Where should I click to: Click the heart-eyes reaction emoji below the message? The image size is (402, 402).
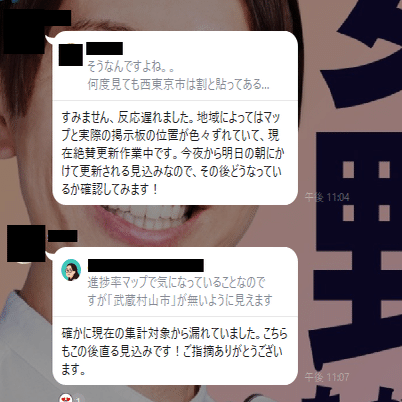(x=66, y=399)
